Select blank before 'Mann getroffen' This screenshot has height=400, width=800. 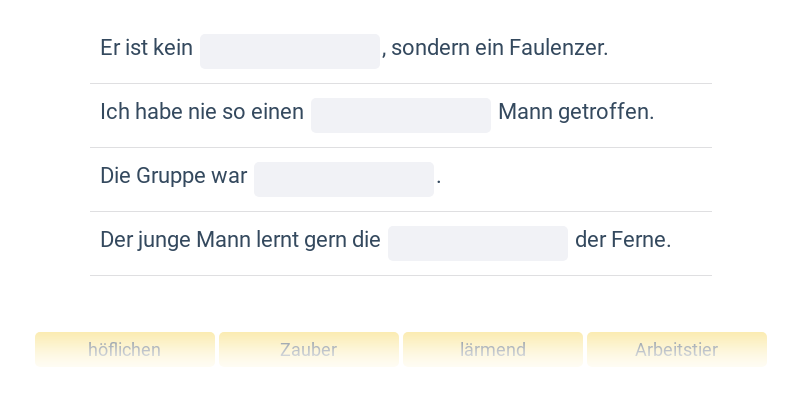(x=401, y=115)
